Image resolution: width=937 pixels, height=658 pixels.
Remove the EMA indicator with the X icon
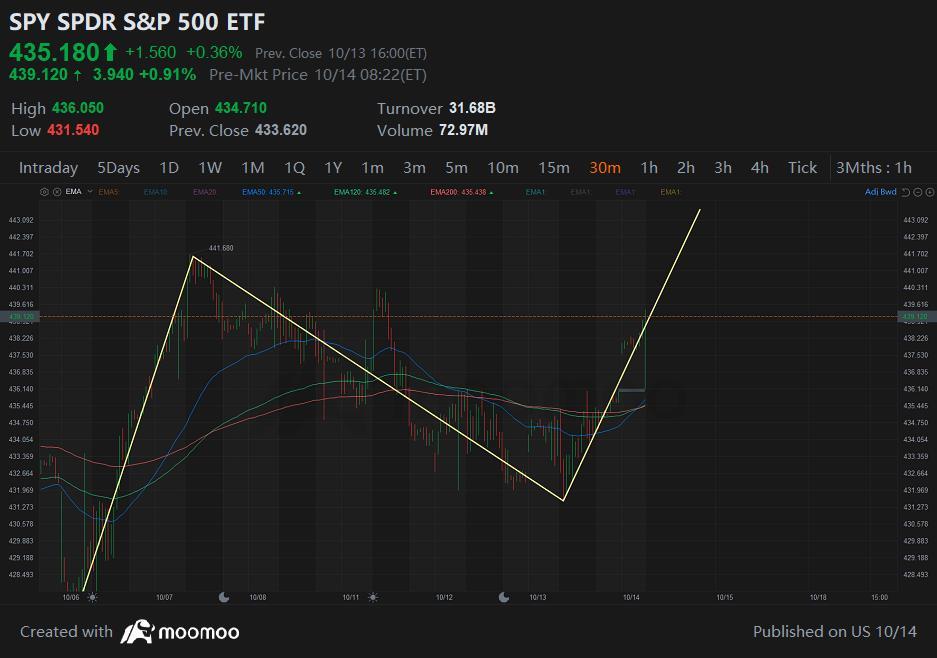coord(57,192)
